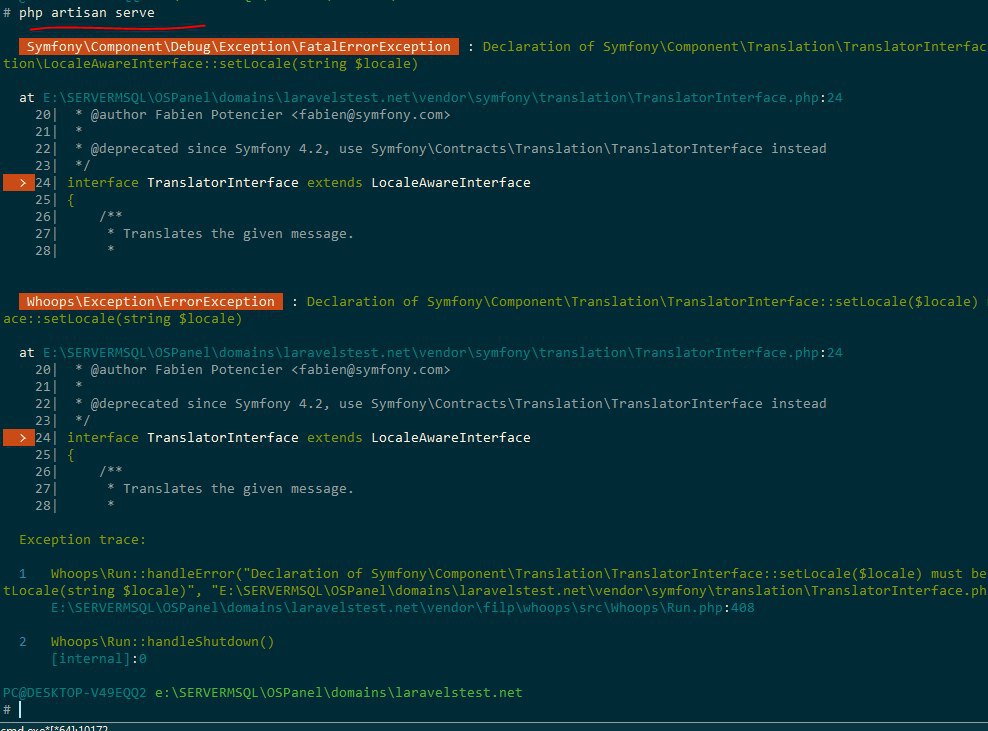Click the current directory path in prompt
Screen dimensions: 988x731
[x=338, y=693]
